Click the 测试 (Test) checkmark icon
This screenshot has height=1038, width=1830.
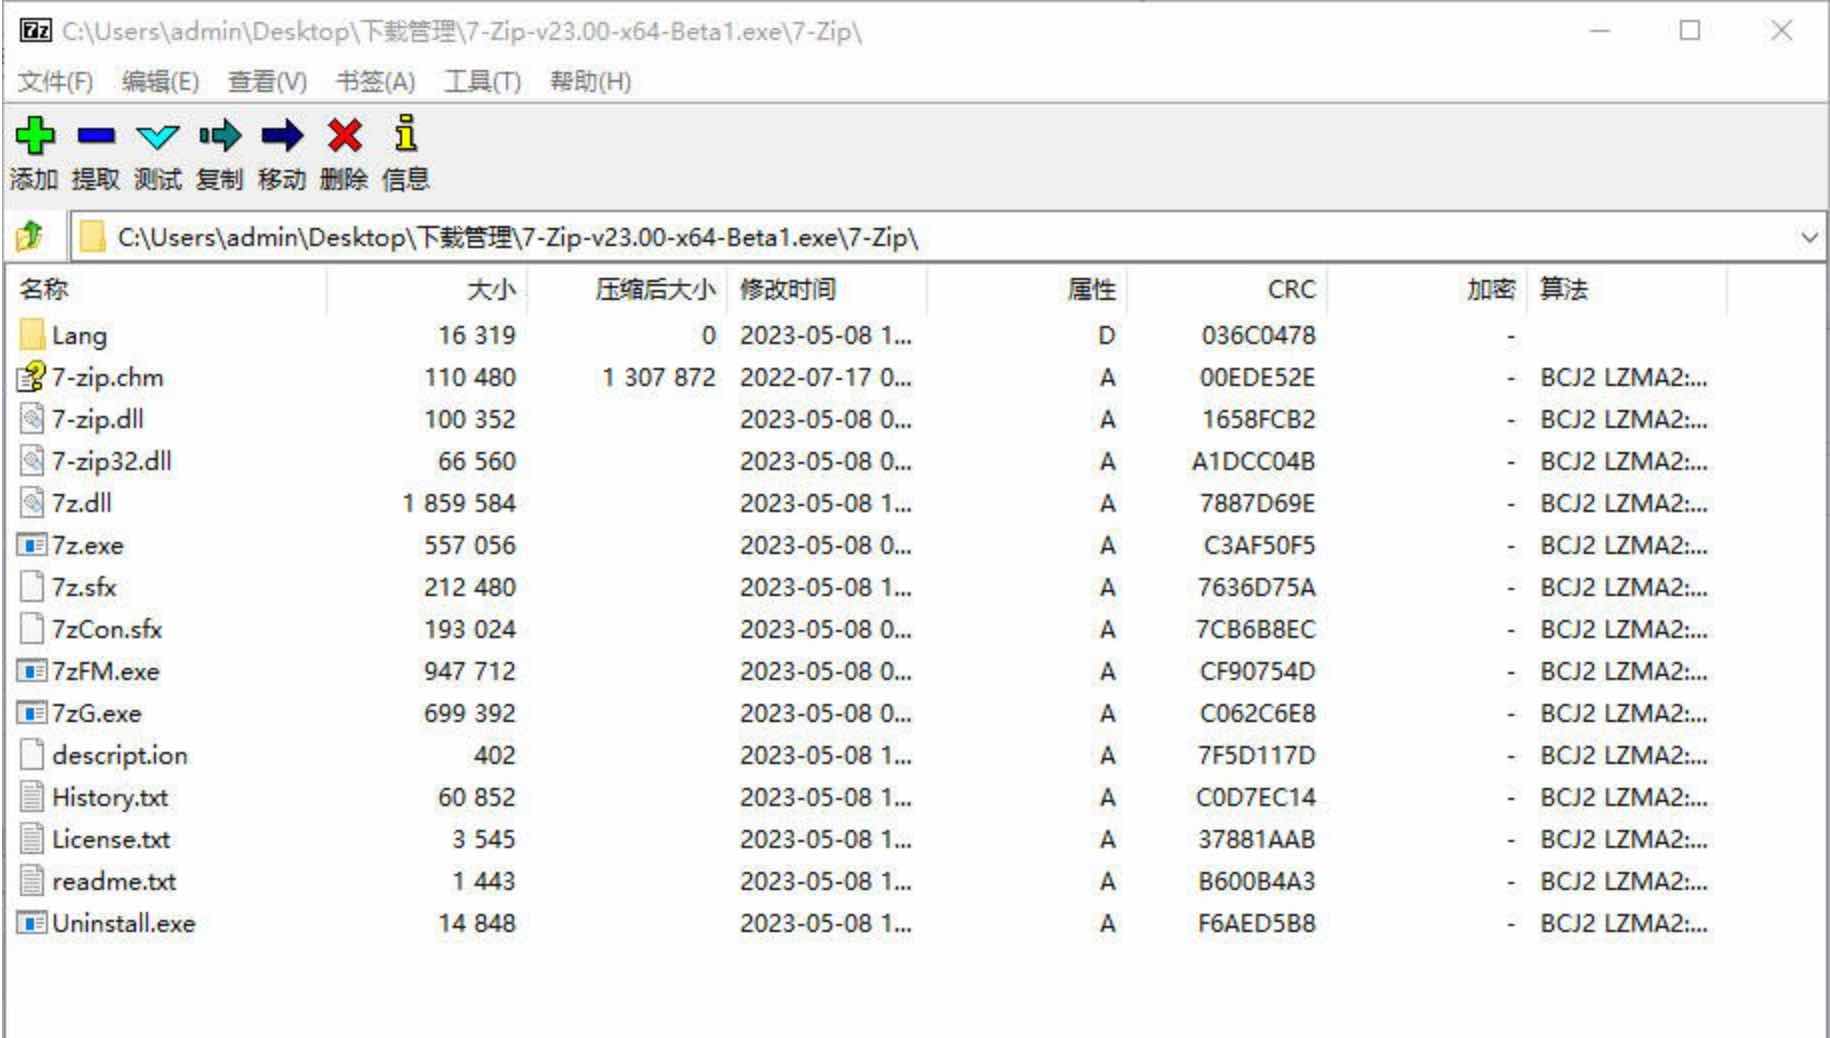pos(158,136)
